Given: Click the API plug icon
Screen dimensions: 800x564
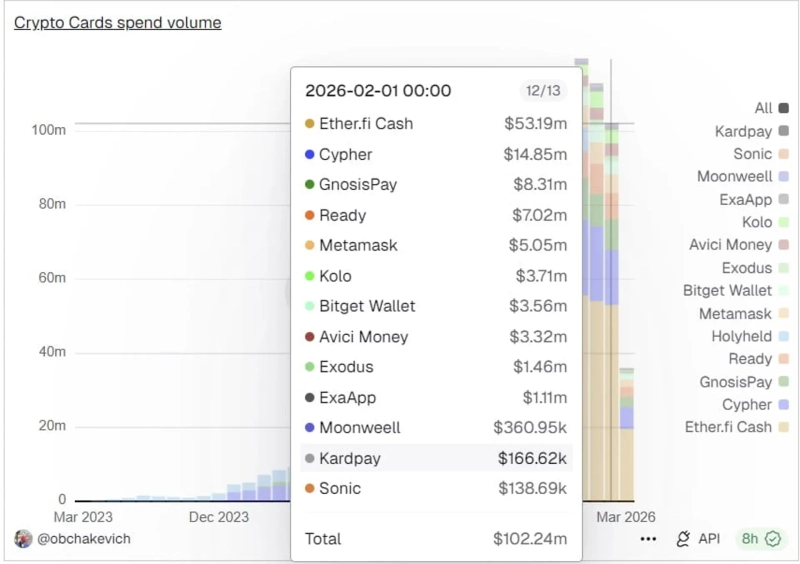Looking at the screenshot, I should [684, 539].
